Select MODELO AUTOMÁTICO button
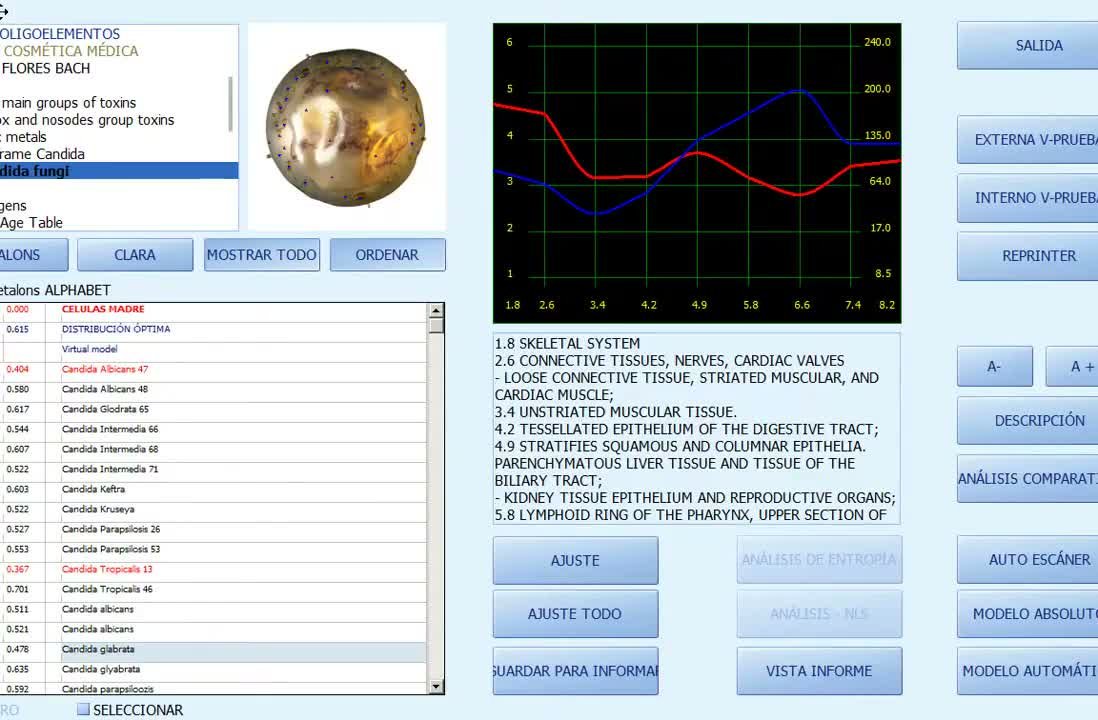Image resolution: width=1098 pixels, height=720 pixels. click(x=1027, y=671)
